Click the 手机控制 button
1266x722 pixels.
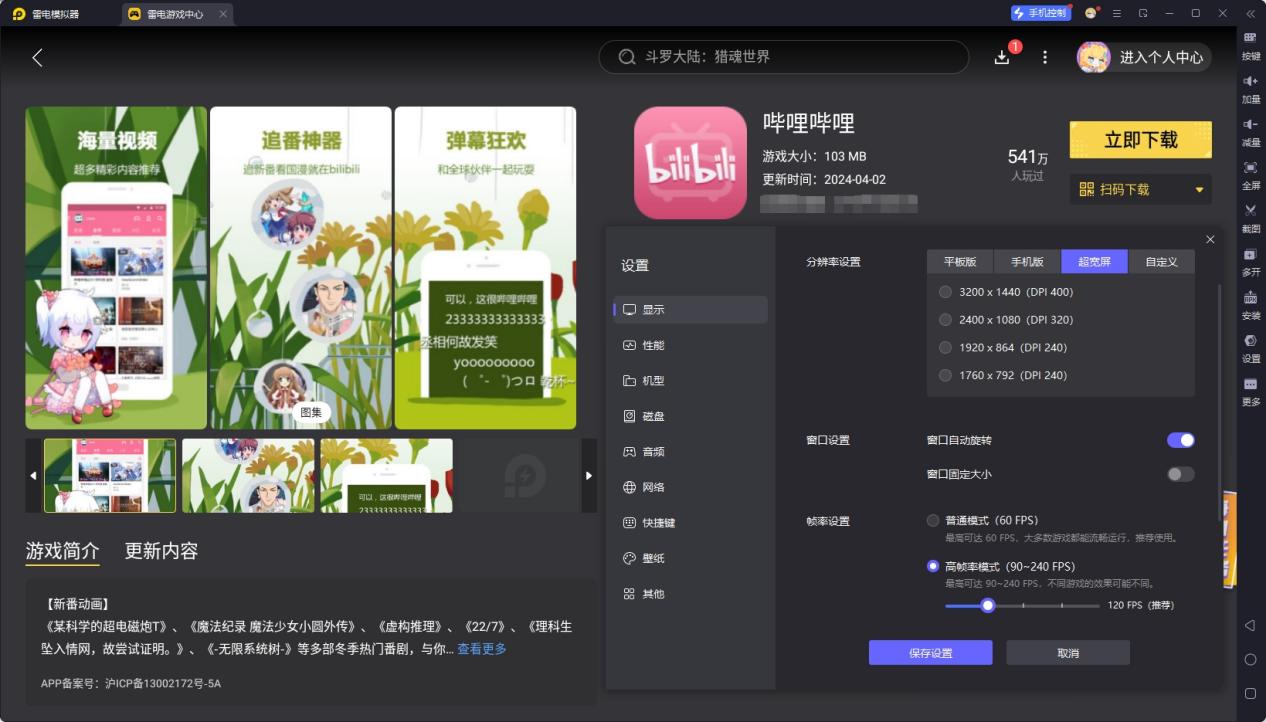(1040, 13)
